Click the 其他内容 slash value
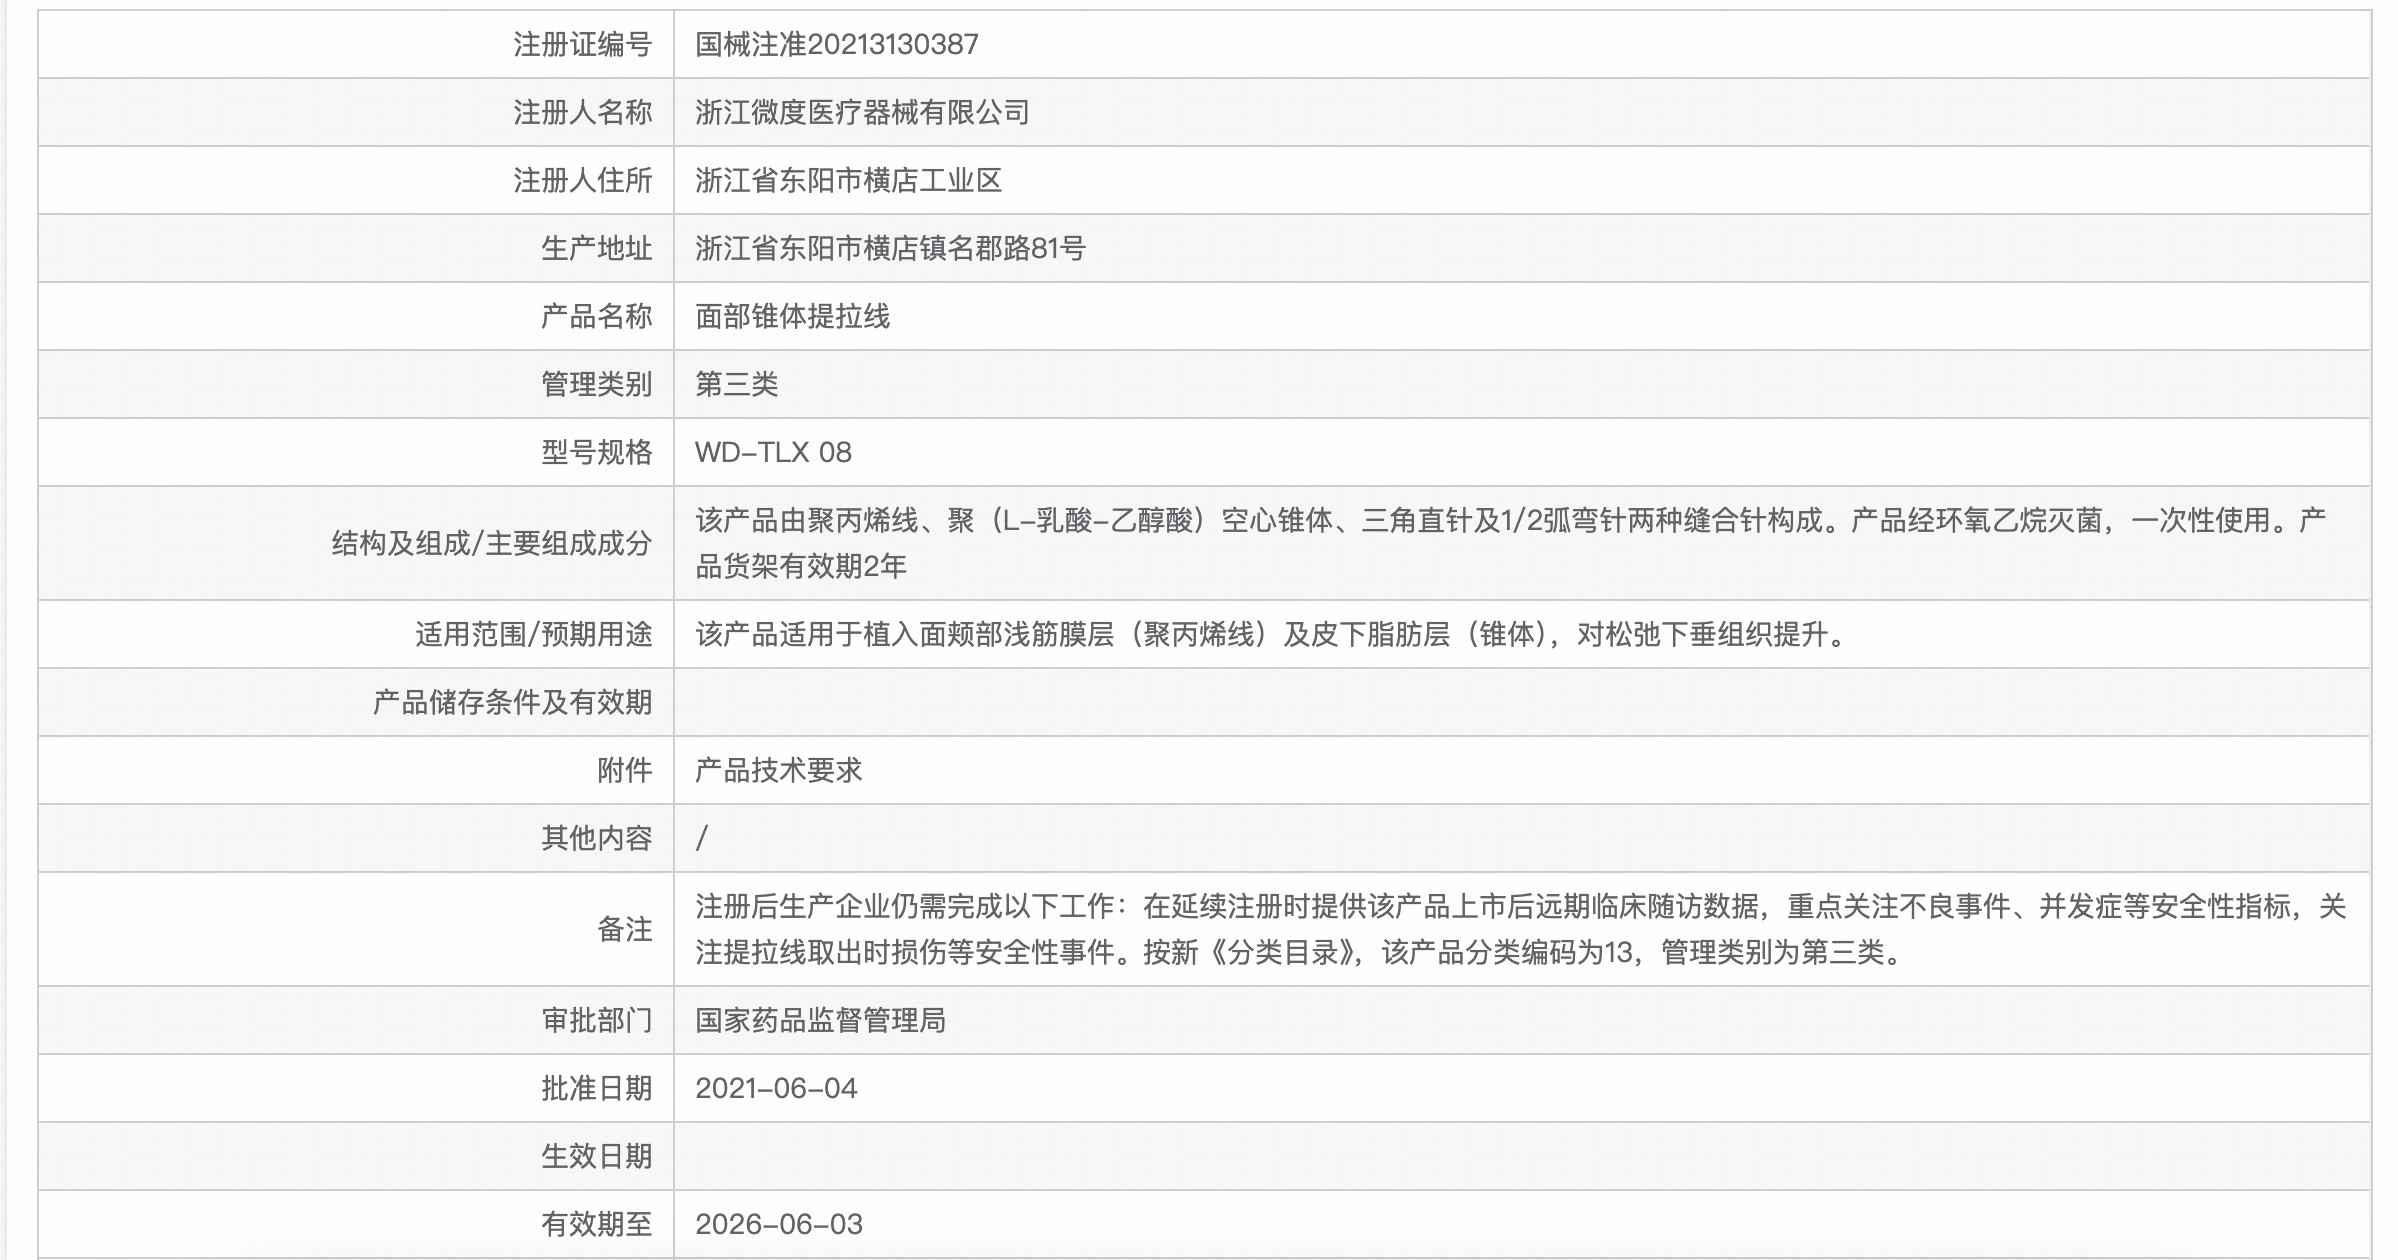 point(702,838)
